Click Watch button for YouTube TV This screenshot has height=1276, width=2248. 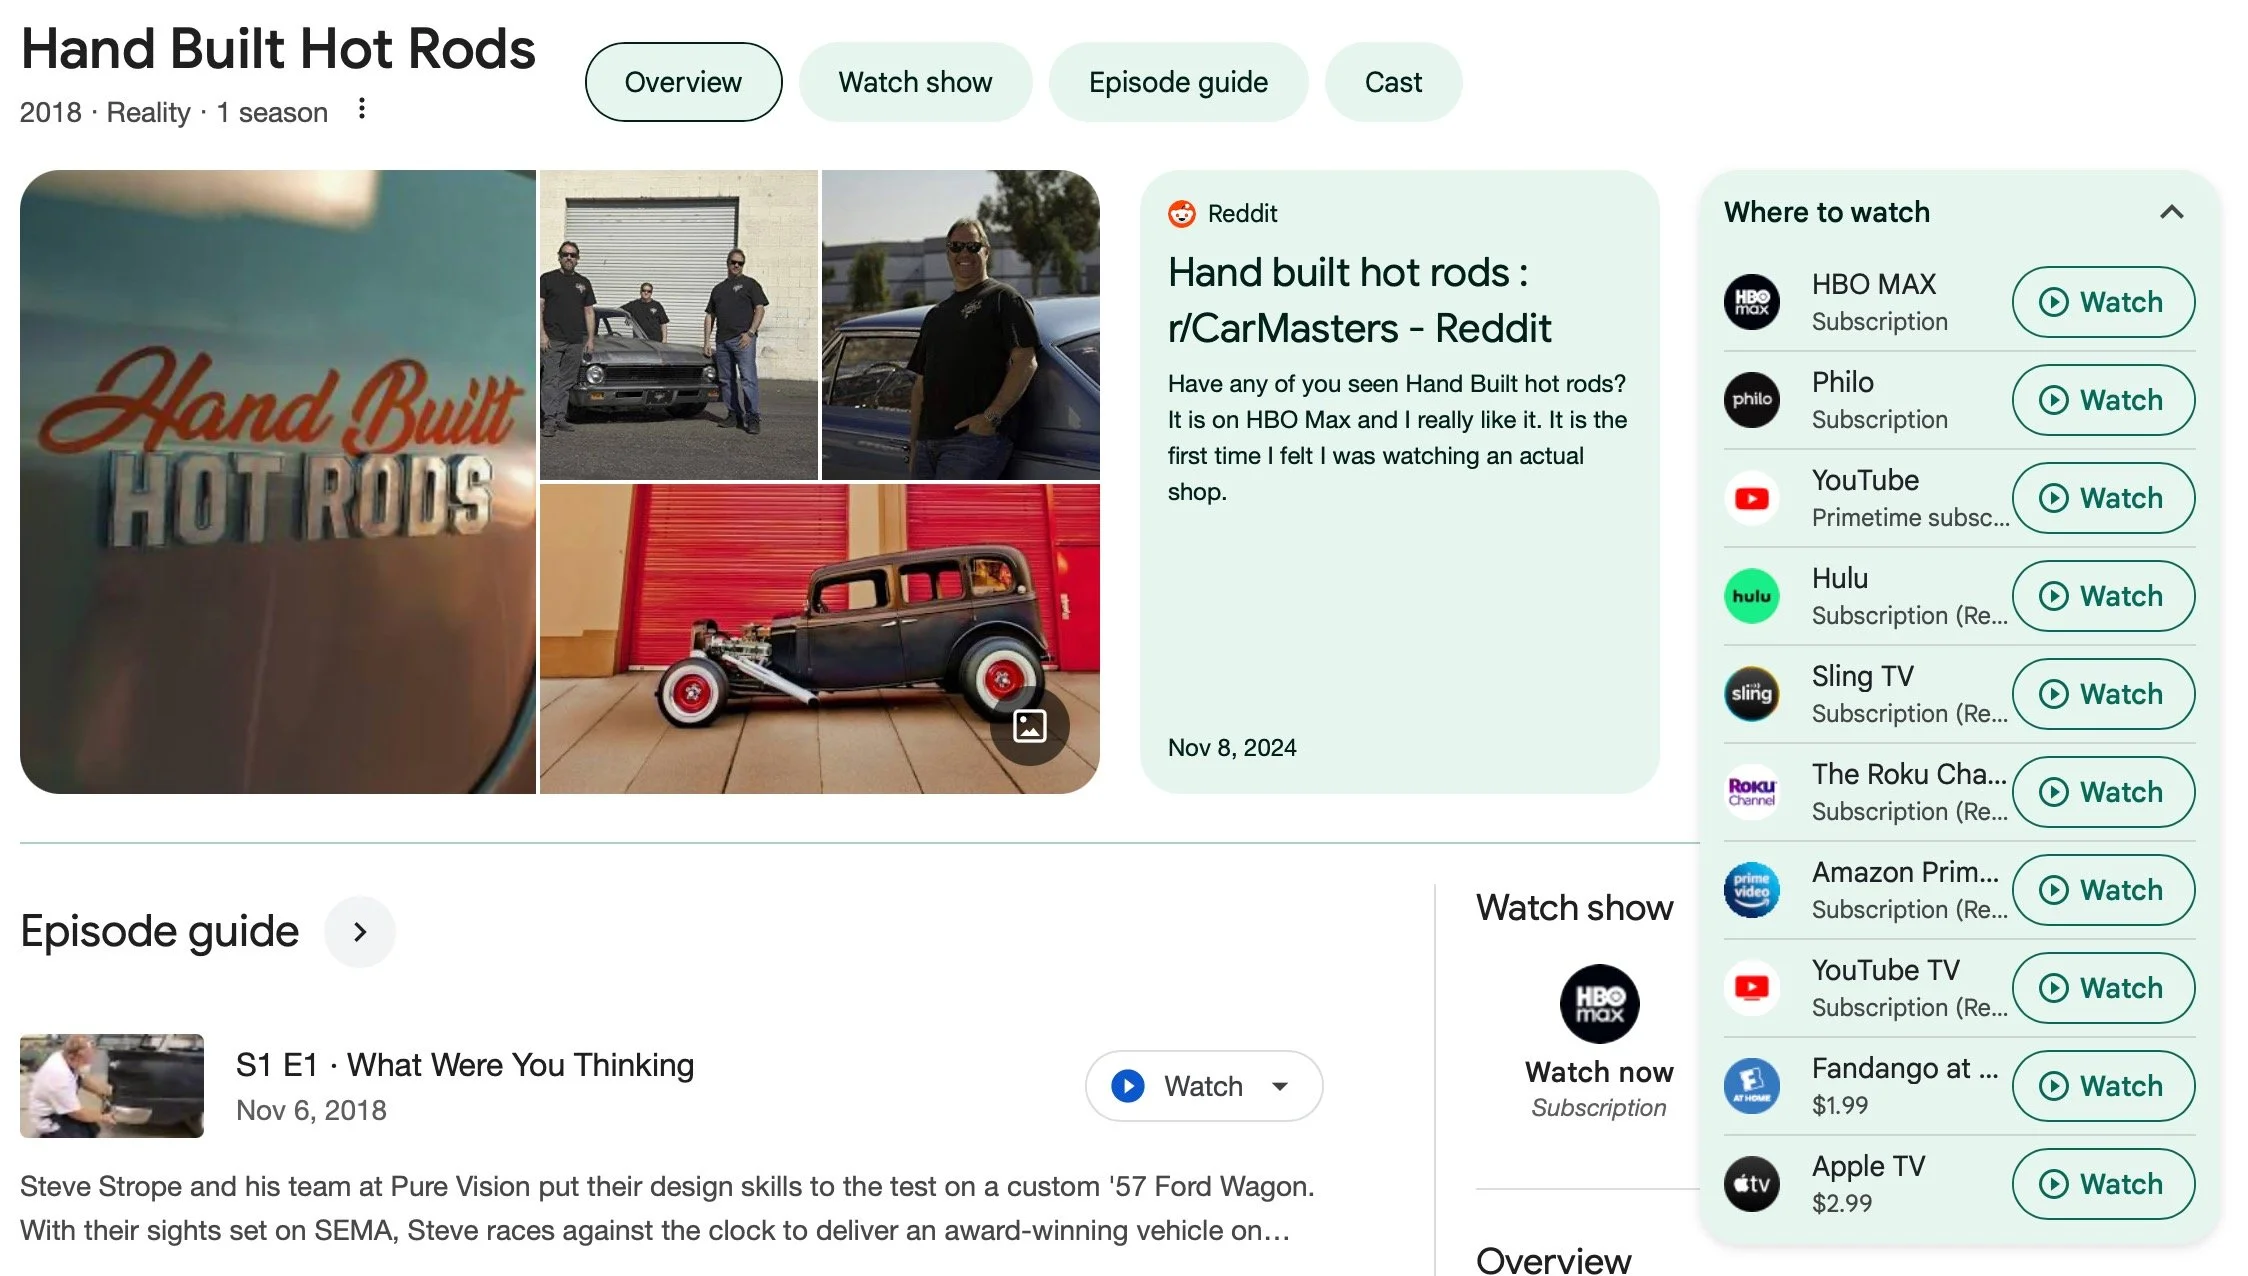[x=2103, y=987]
